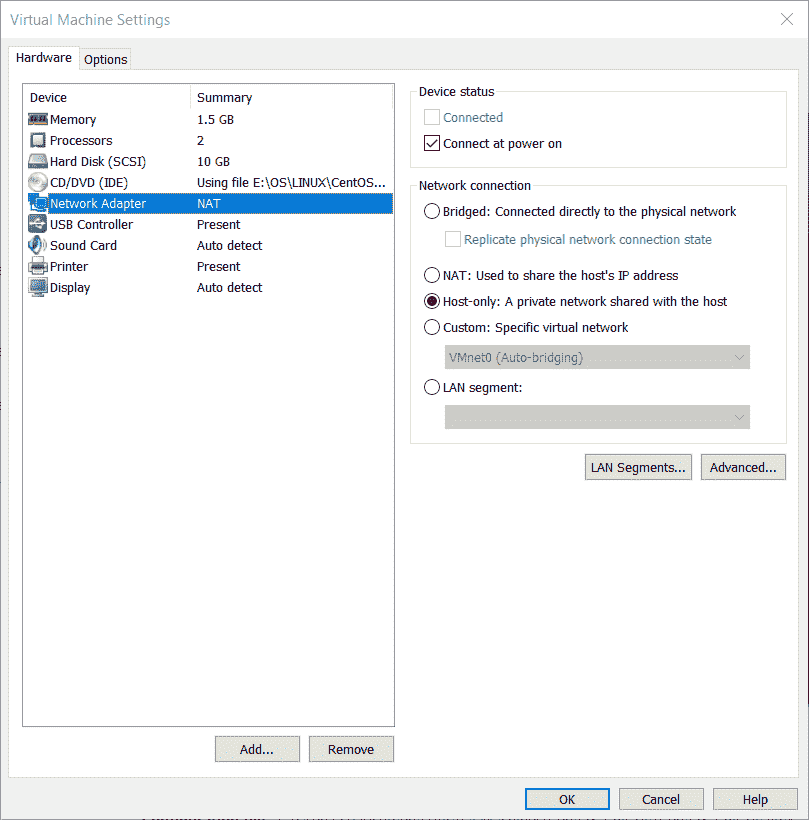Click the Processors '2' summary value
The height and width of the screenshot is (820, 809).
coord(200,141)
